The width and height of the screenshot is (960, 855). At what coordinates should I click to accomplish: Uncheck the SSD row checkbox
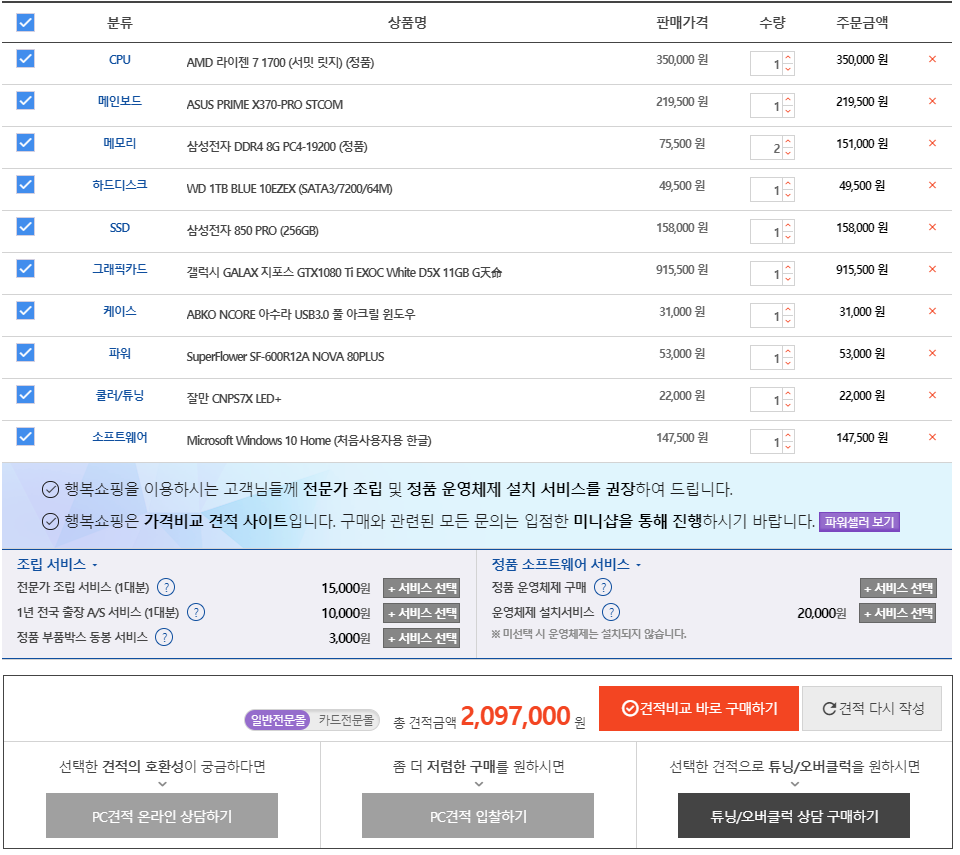coord(25,228)
